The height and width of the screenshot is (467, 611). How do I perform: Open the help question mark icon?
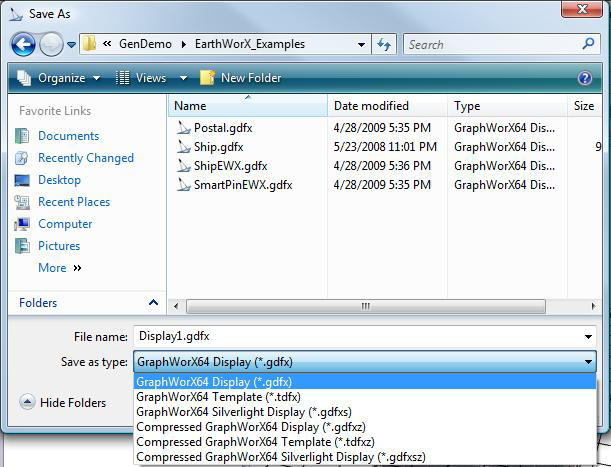tap(585, 78)
